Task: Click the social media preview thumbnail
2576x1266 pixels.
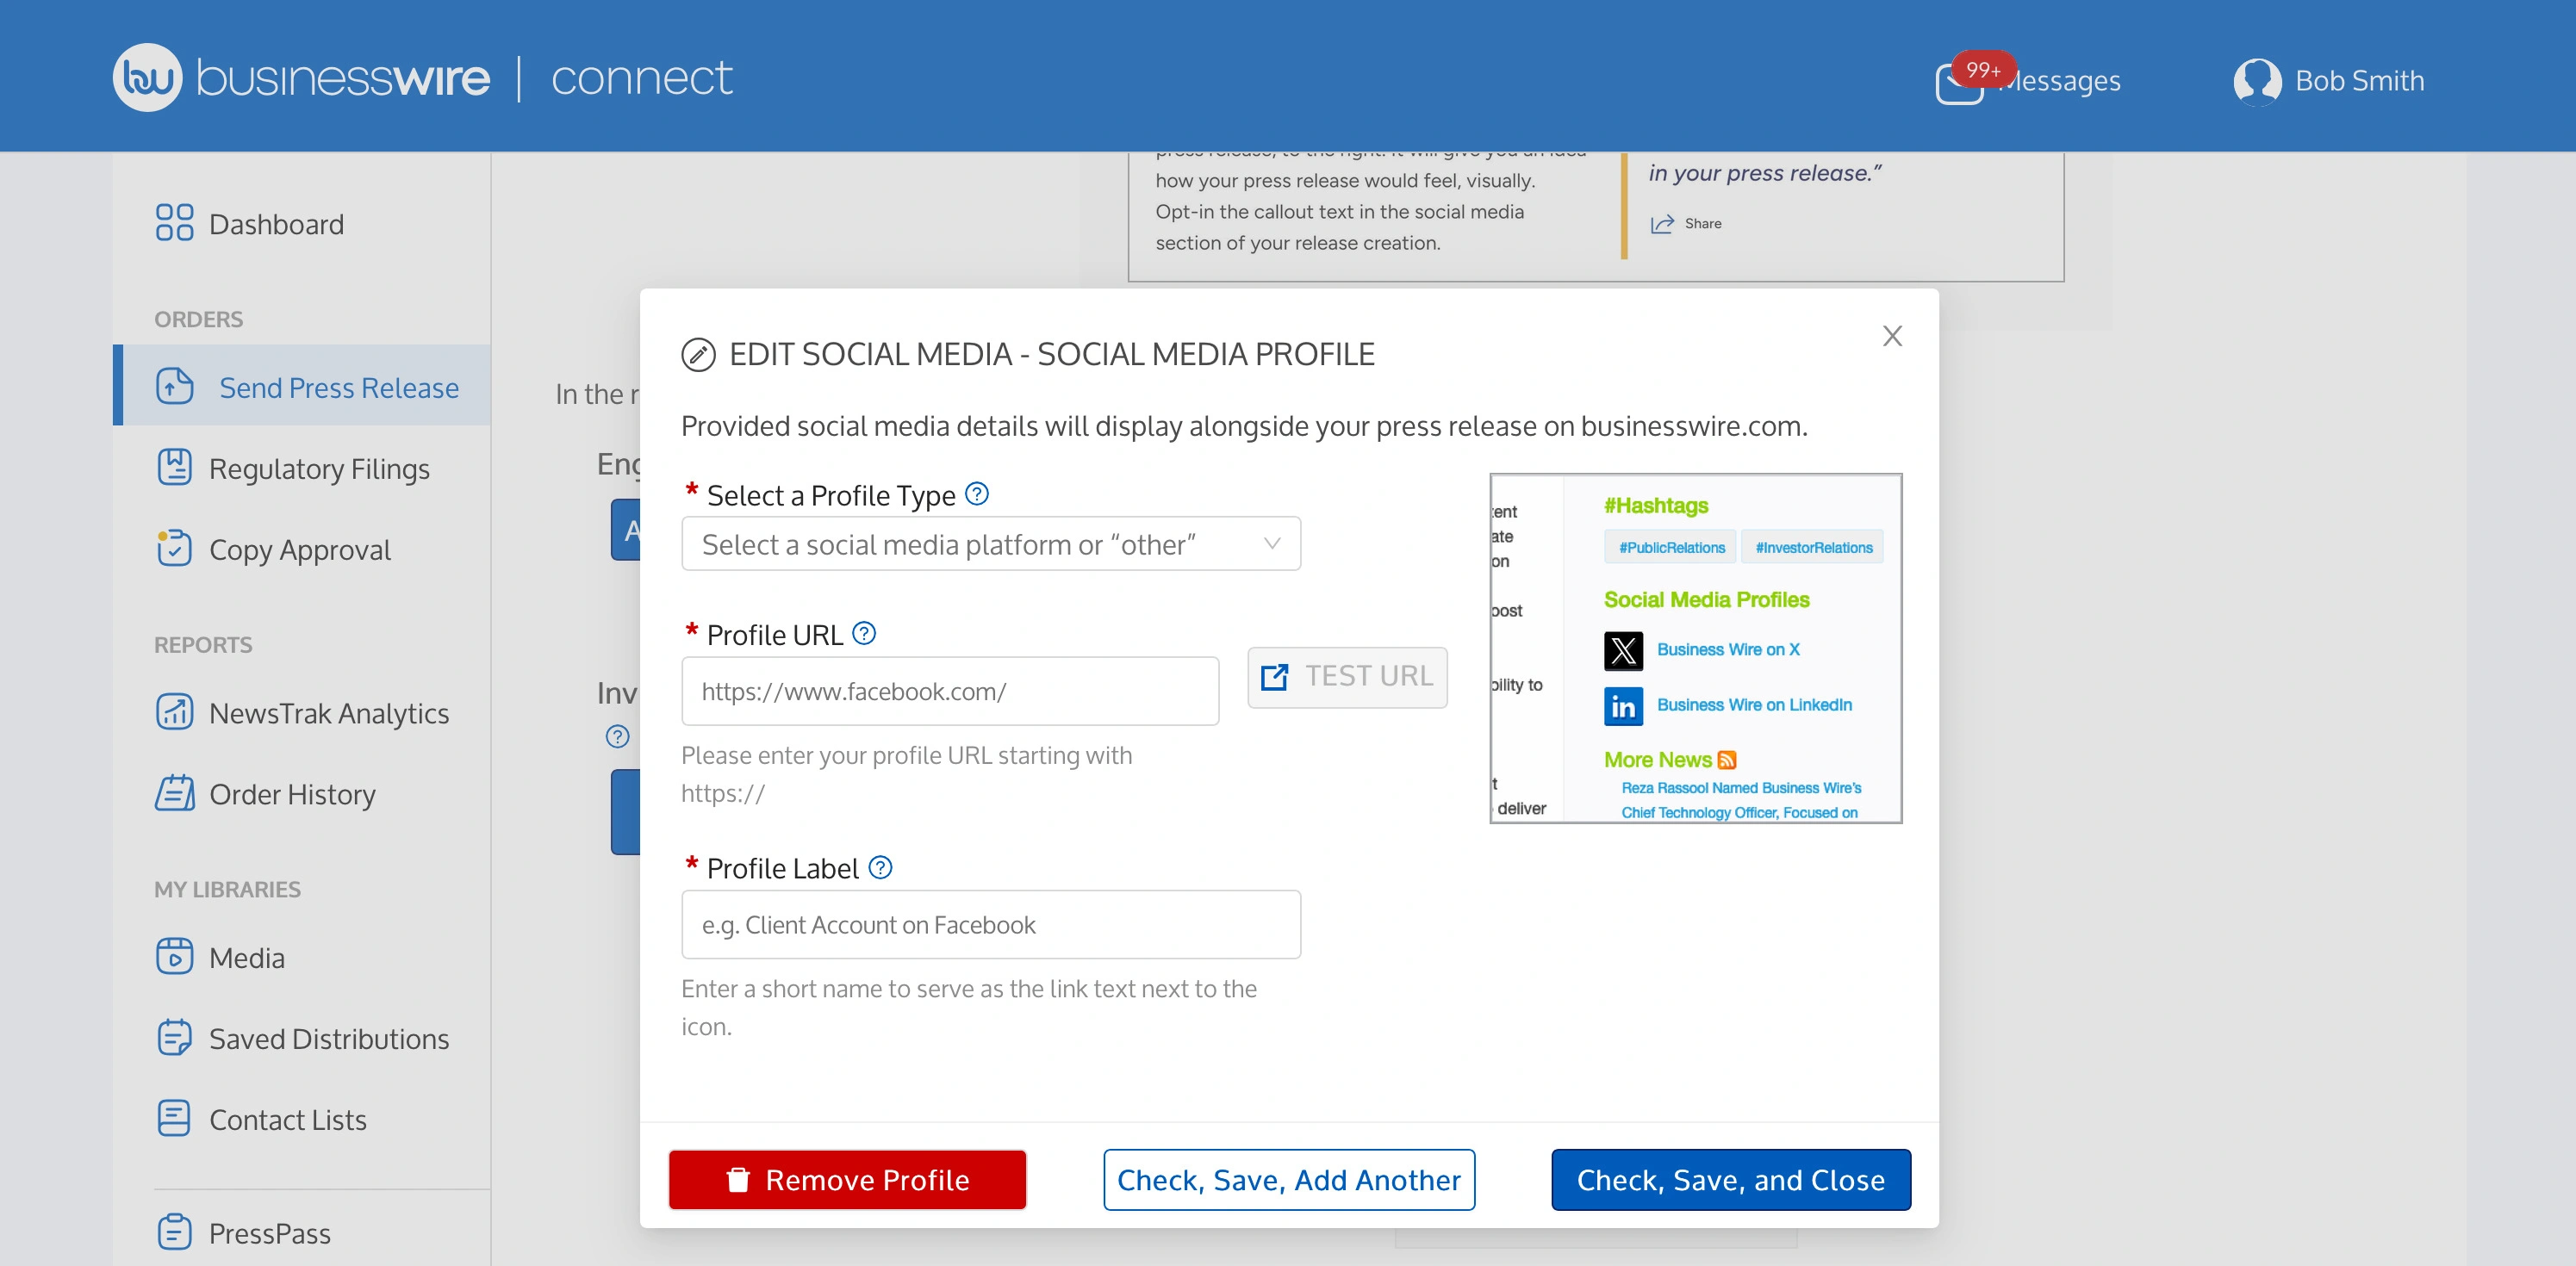Action: (1696, 648)
